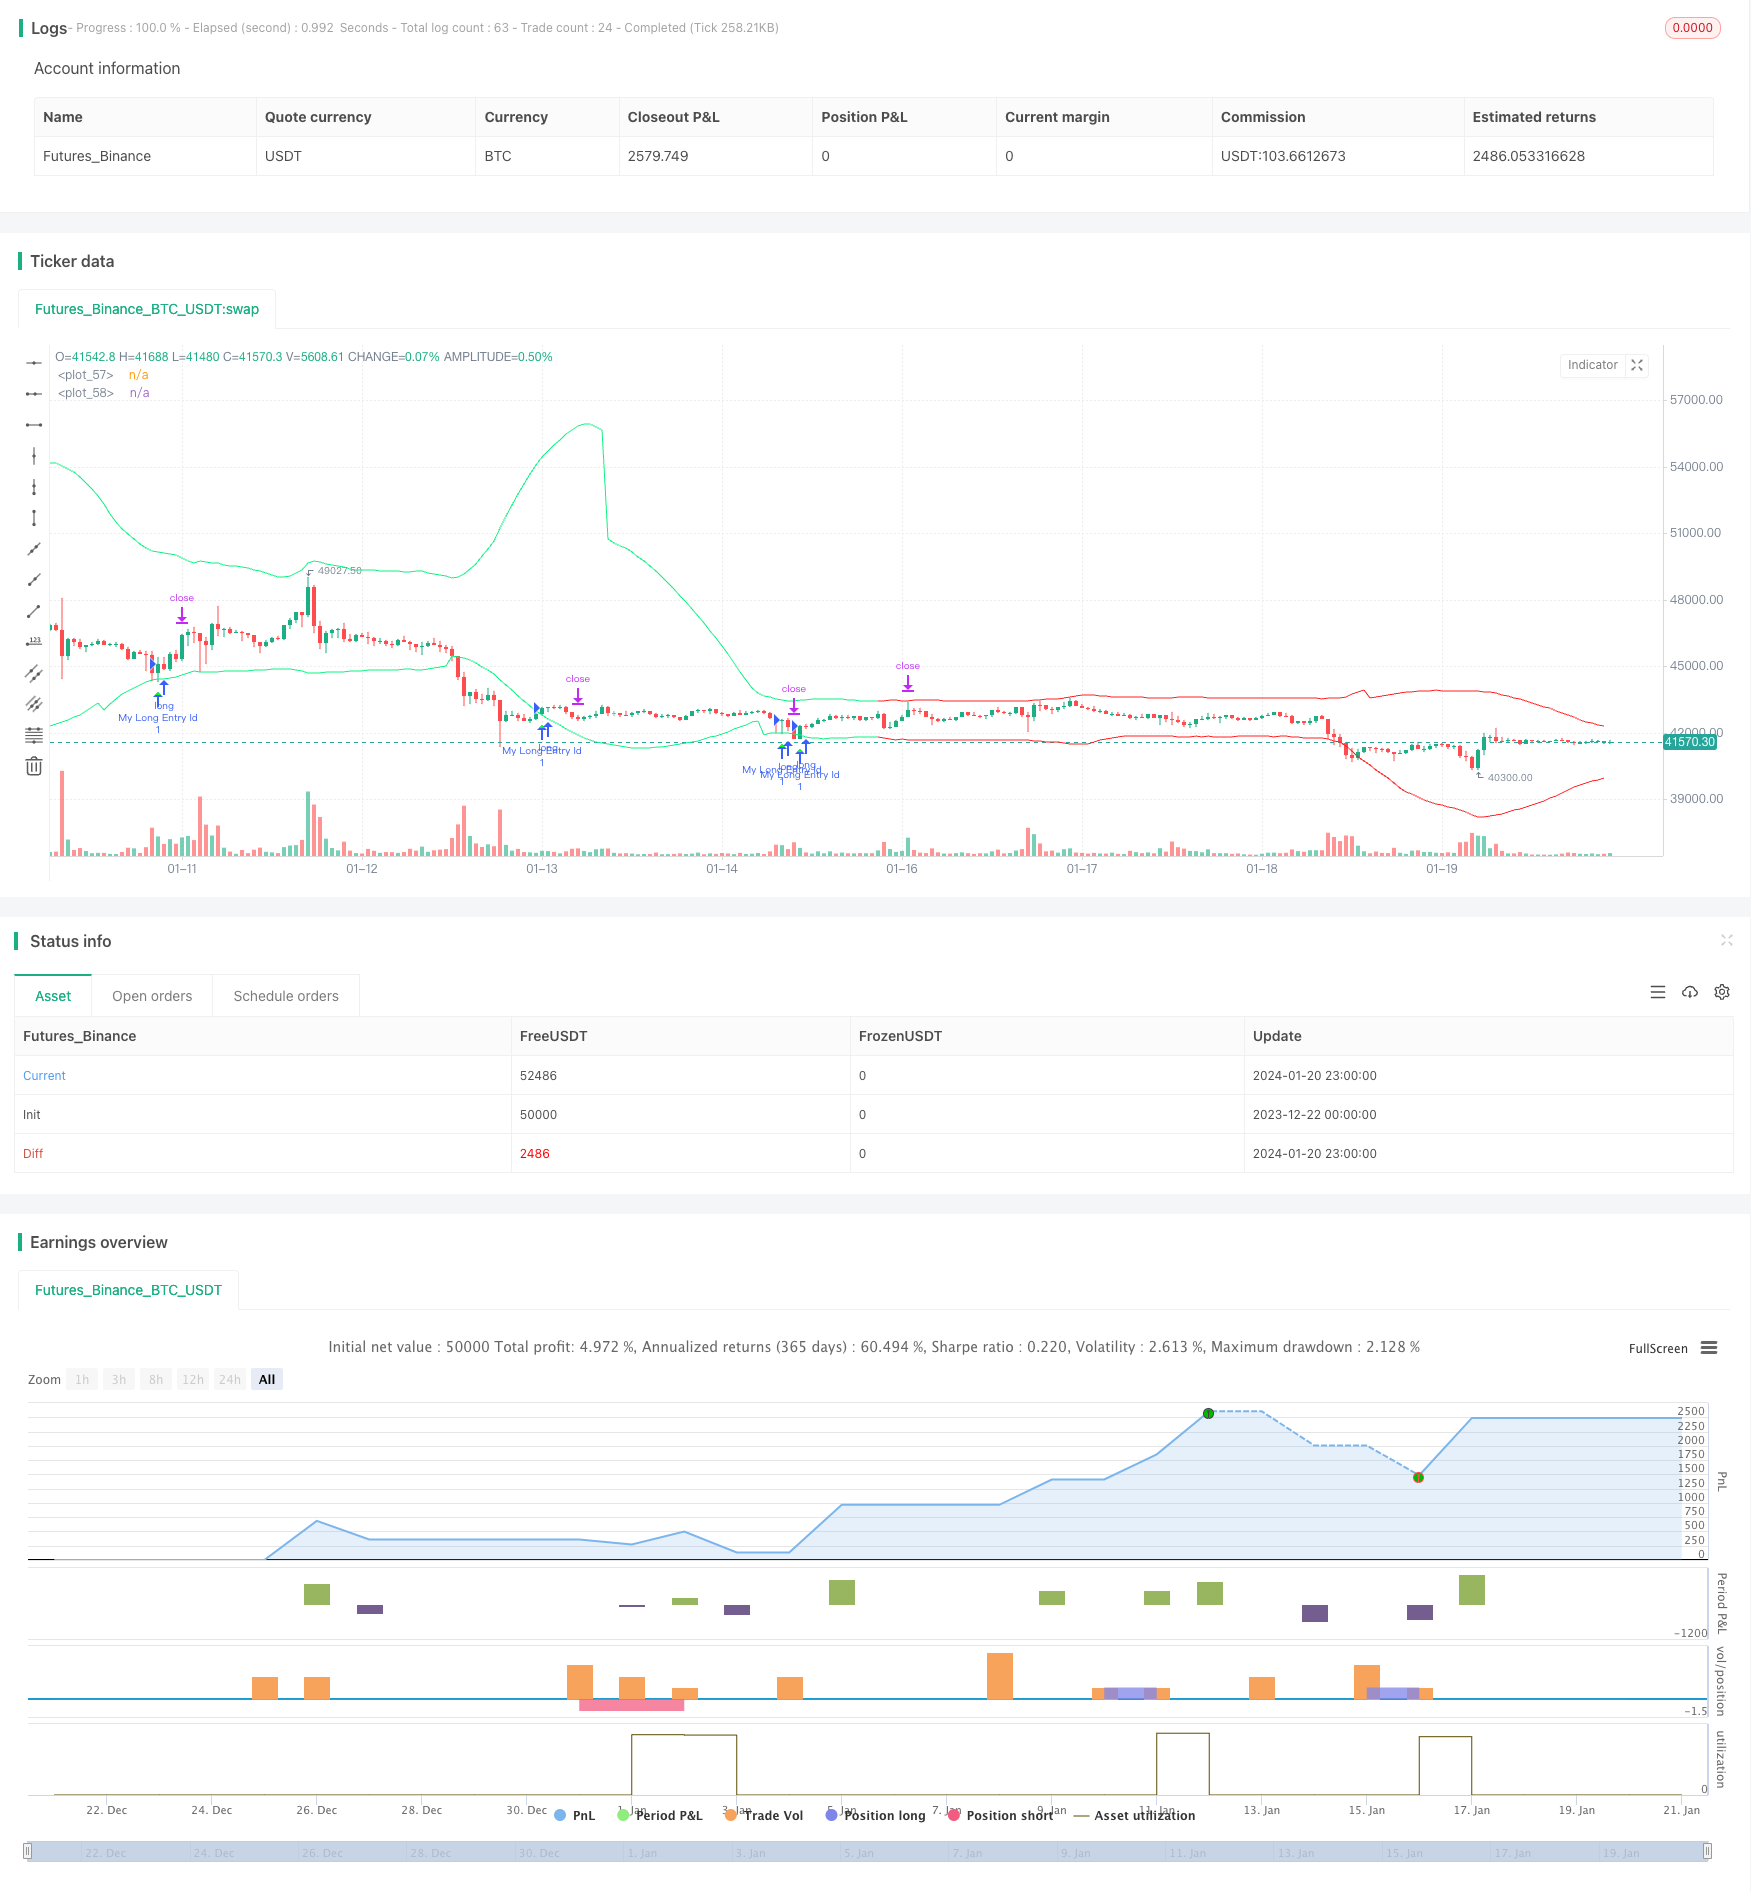
Task: Open Status info settings gear
Action: pos(1722,992)
